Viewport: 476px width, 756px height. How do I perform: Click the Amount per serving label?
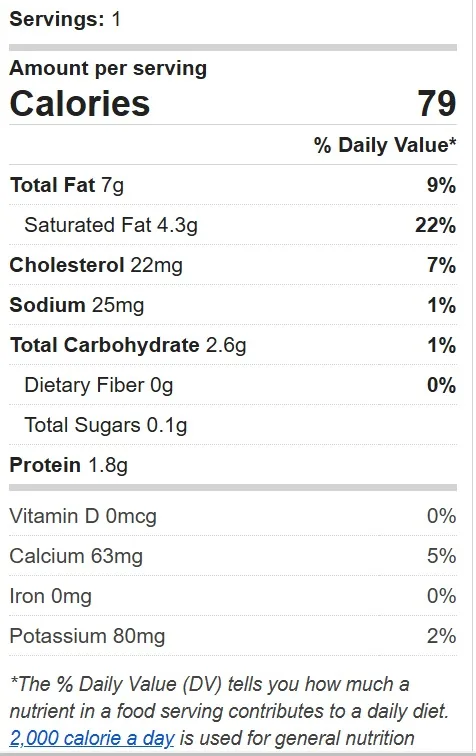coord(108,68)
